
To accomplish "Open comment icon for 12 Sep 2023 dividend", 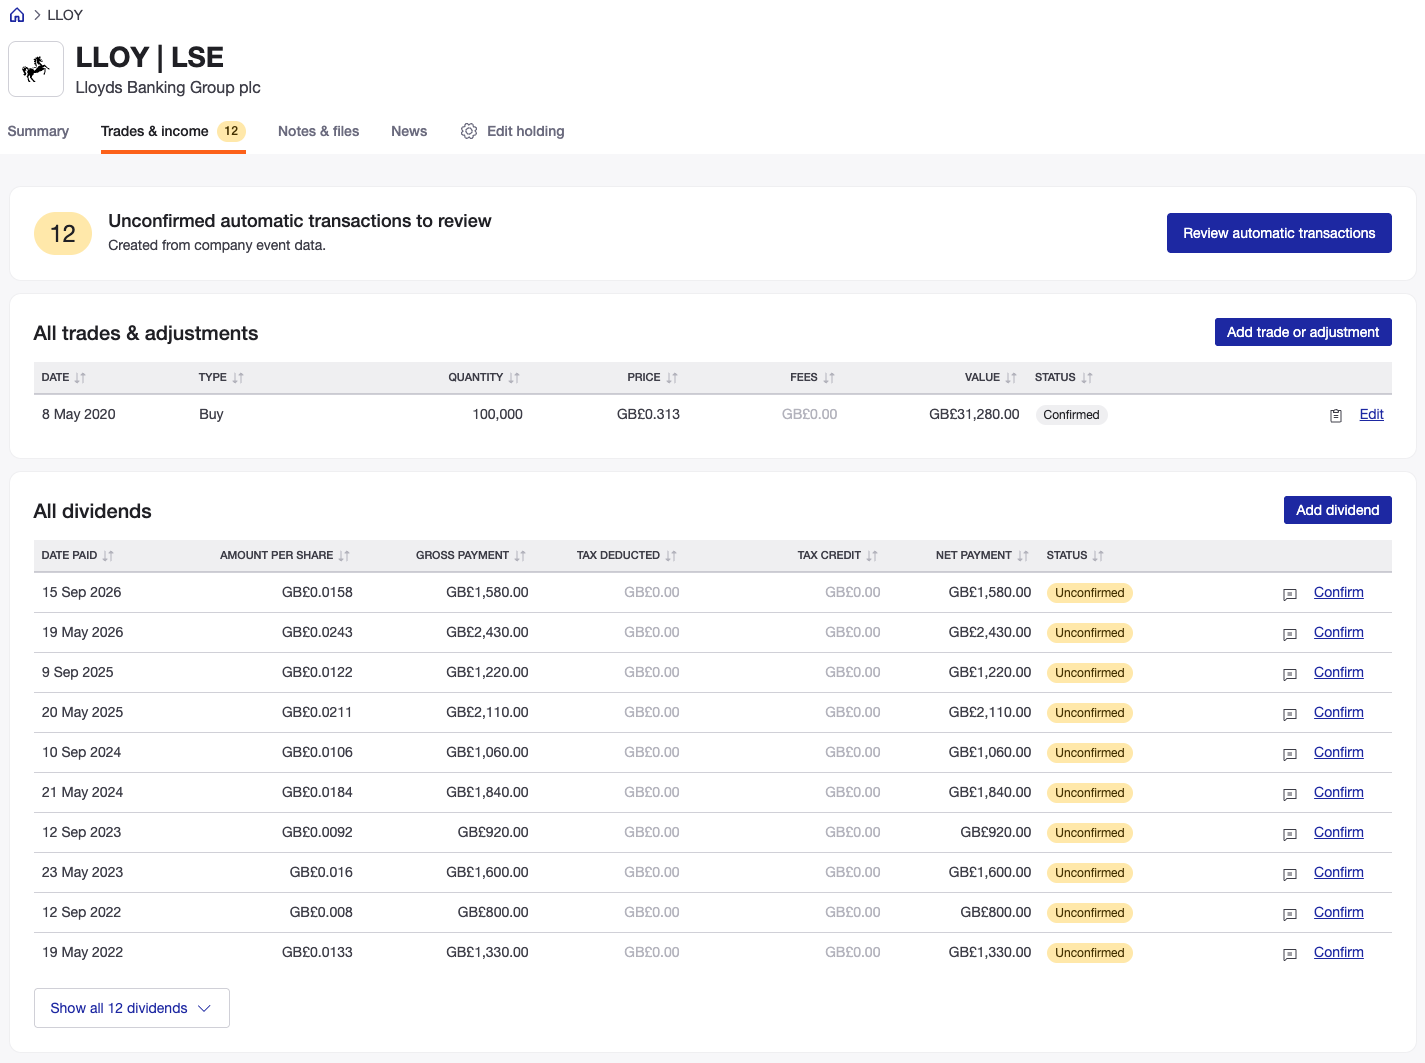I will click(x=1290, y=834).
